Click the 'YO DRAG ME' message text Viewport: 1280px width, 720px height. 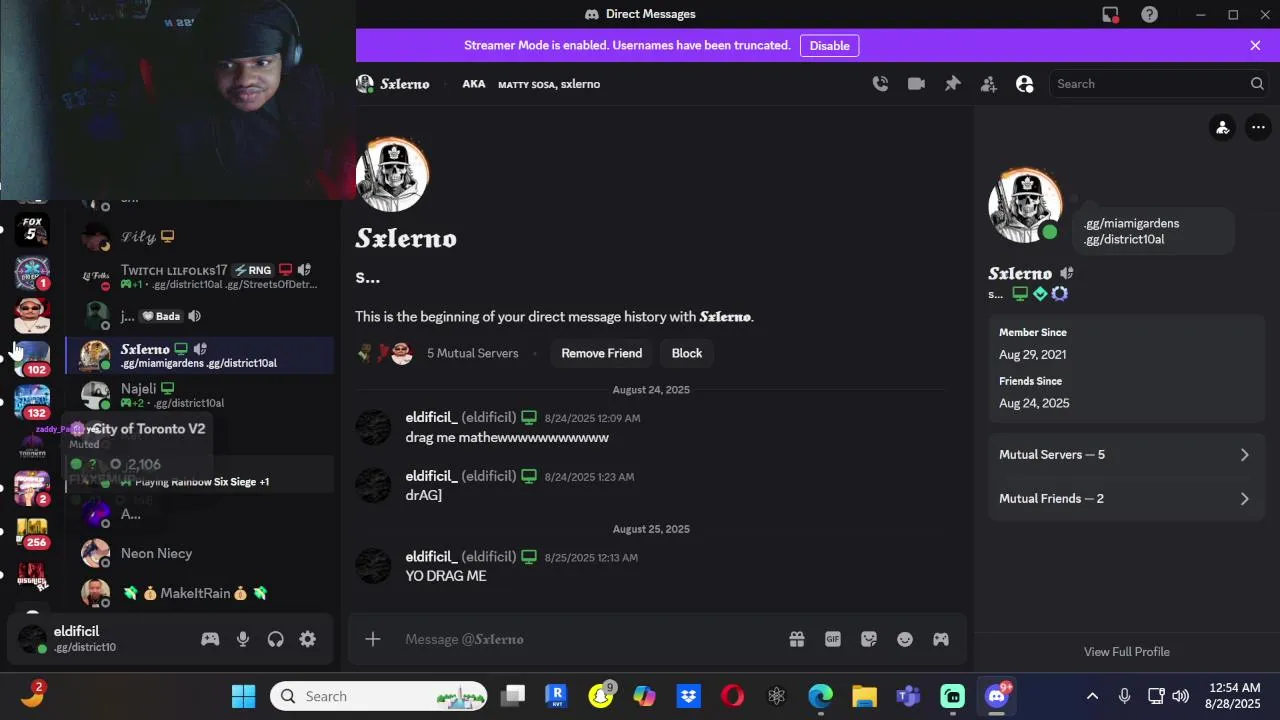coord(446,576)
